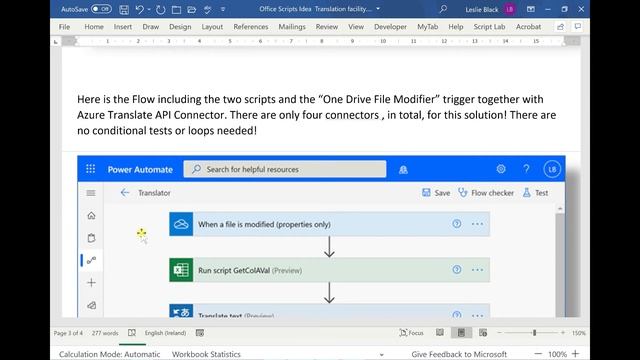Click the 277 words count
The width and height of the screenshot is (640, 360).
pos(105,333)
